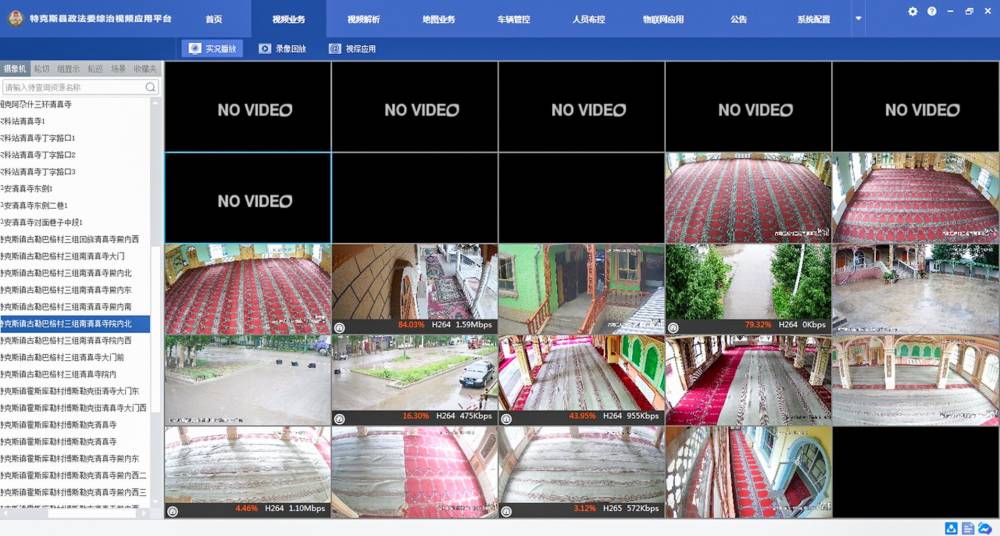Click the 录像回放 playback icon
The height and width of the screenshot is (536, 1000).
265,48
